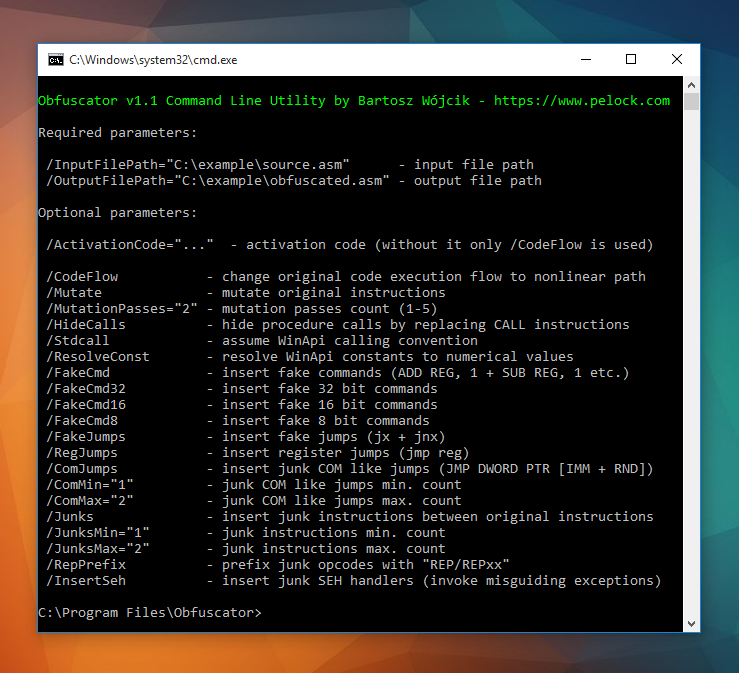This screenshot has width=739, height=673.
Task: Click the /JunksMax="2" option text
Action: (98, 549)
